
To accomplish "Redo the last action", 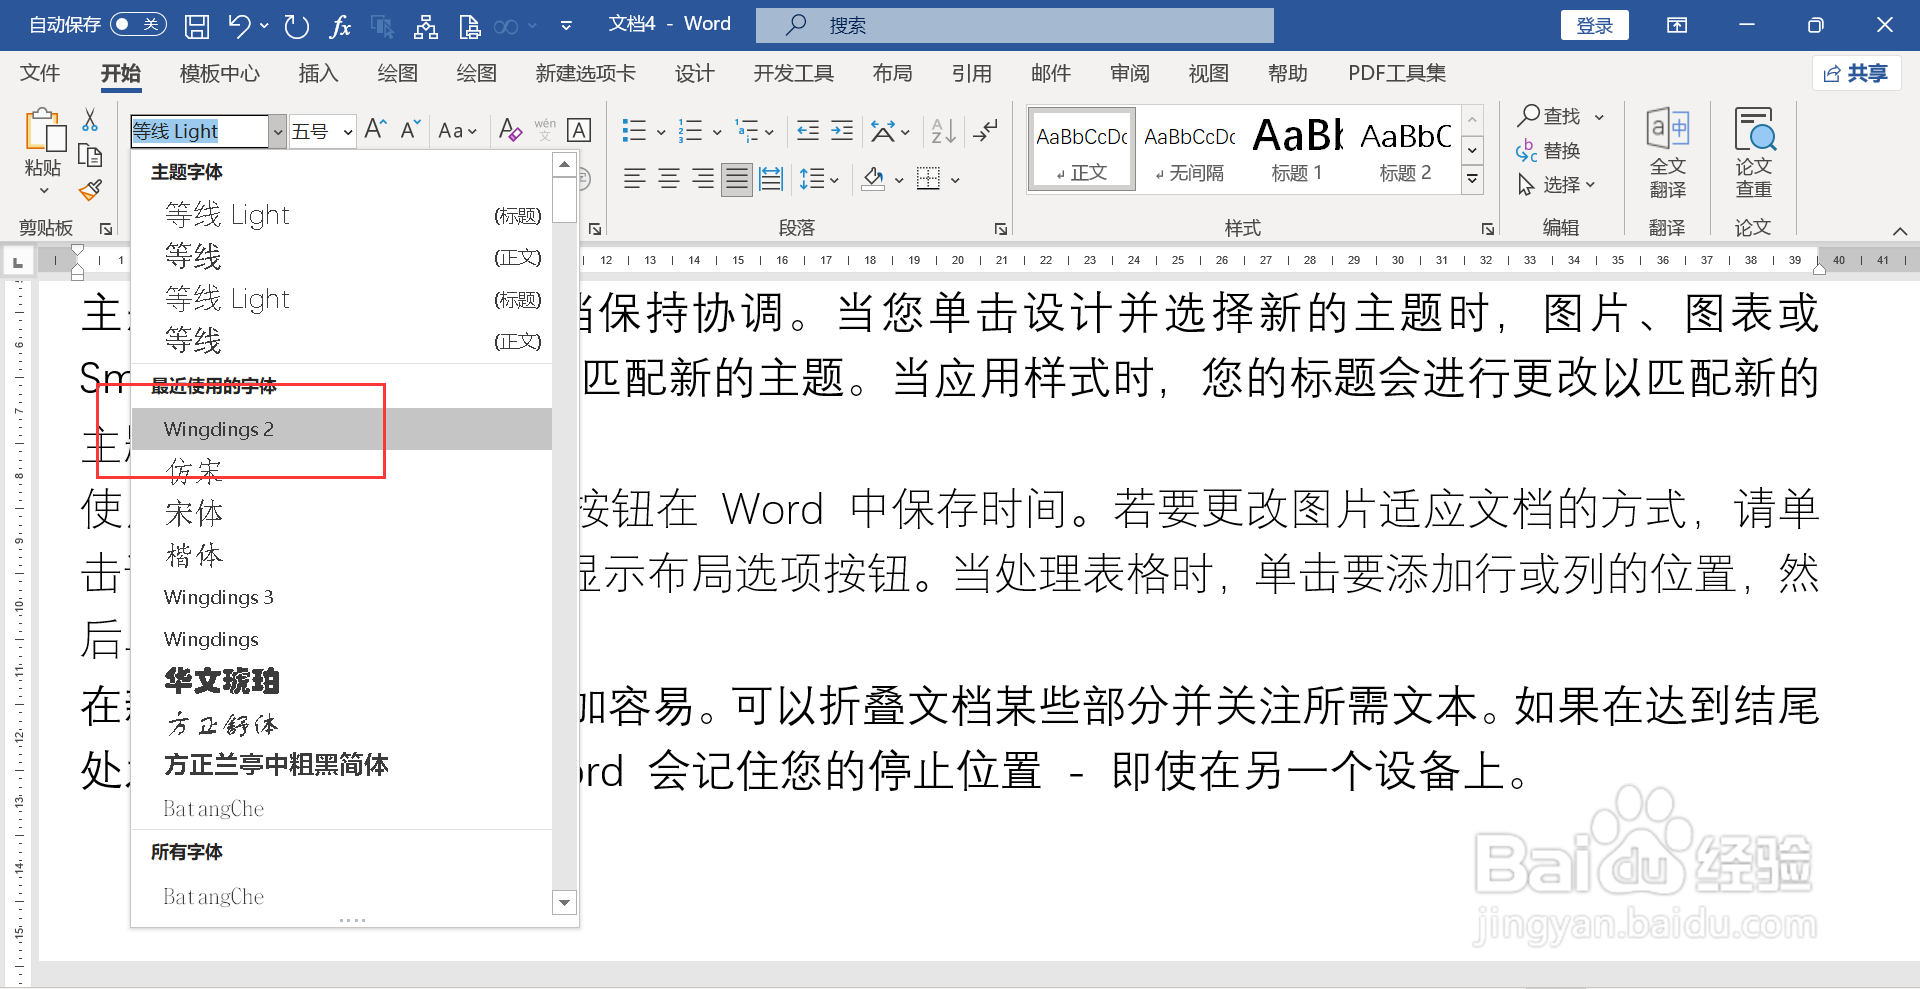I will point(296,26).
